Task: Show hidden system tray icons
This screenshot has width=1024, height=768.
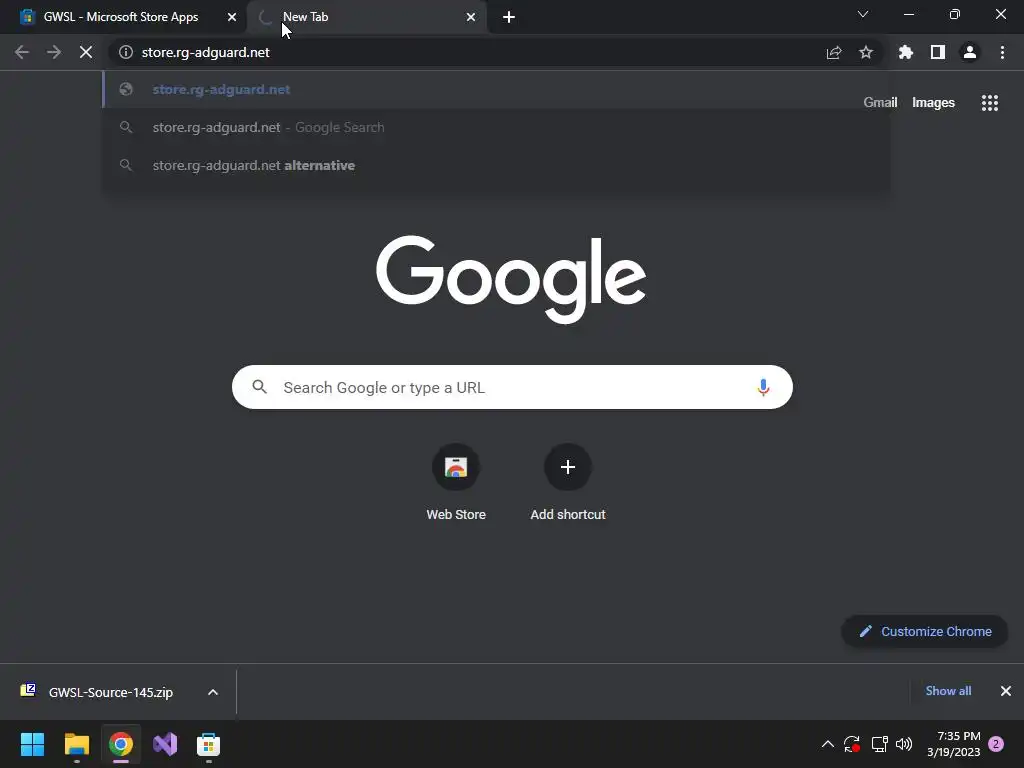Action: pyautogui.click(x=827, y=744)
